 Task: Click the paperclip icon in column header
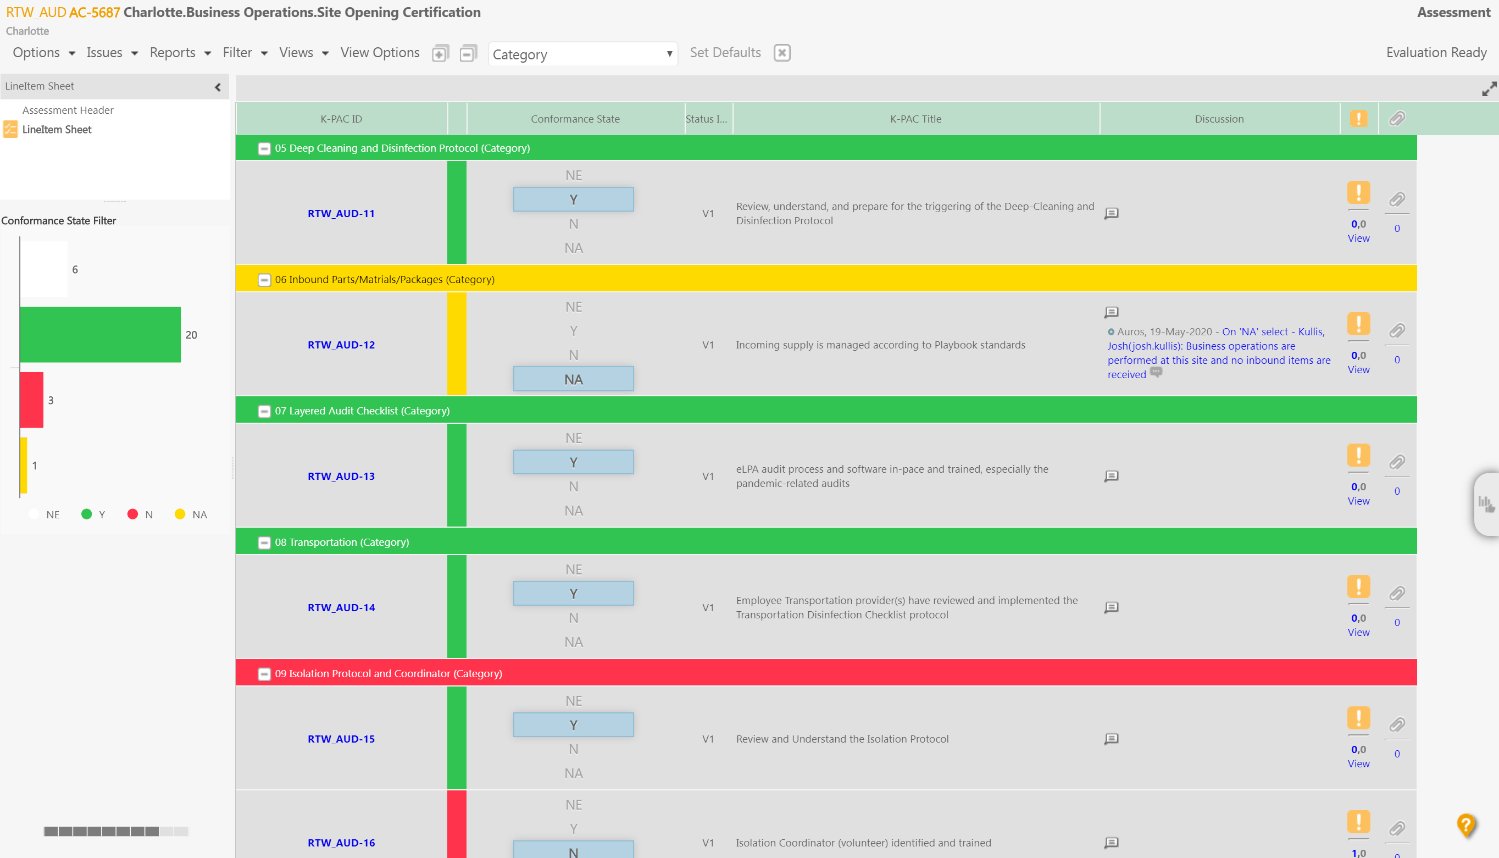click(1397, 118)
